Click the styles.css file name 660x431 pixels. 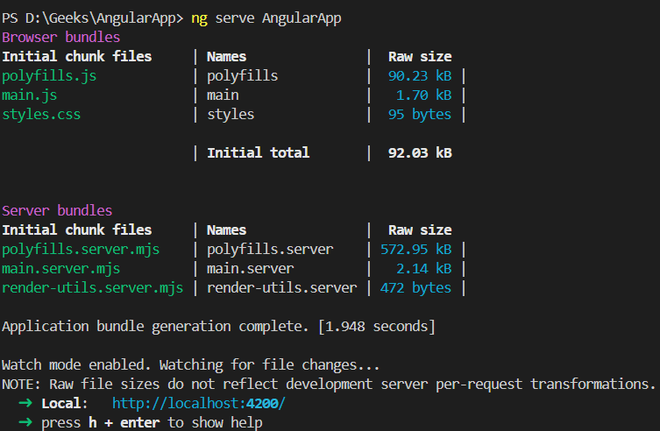pos(41,114)
